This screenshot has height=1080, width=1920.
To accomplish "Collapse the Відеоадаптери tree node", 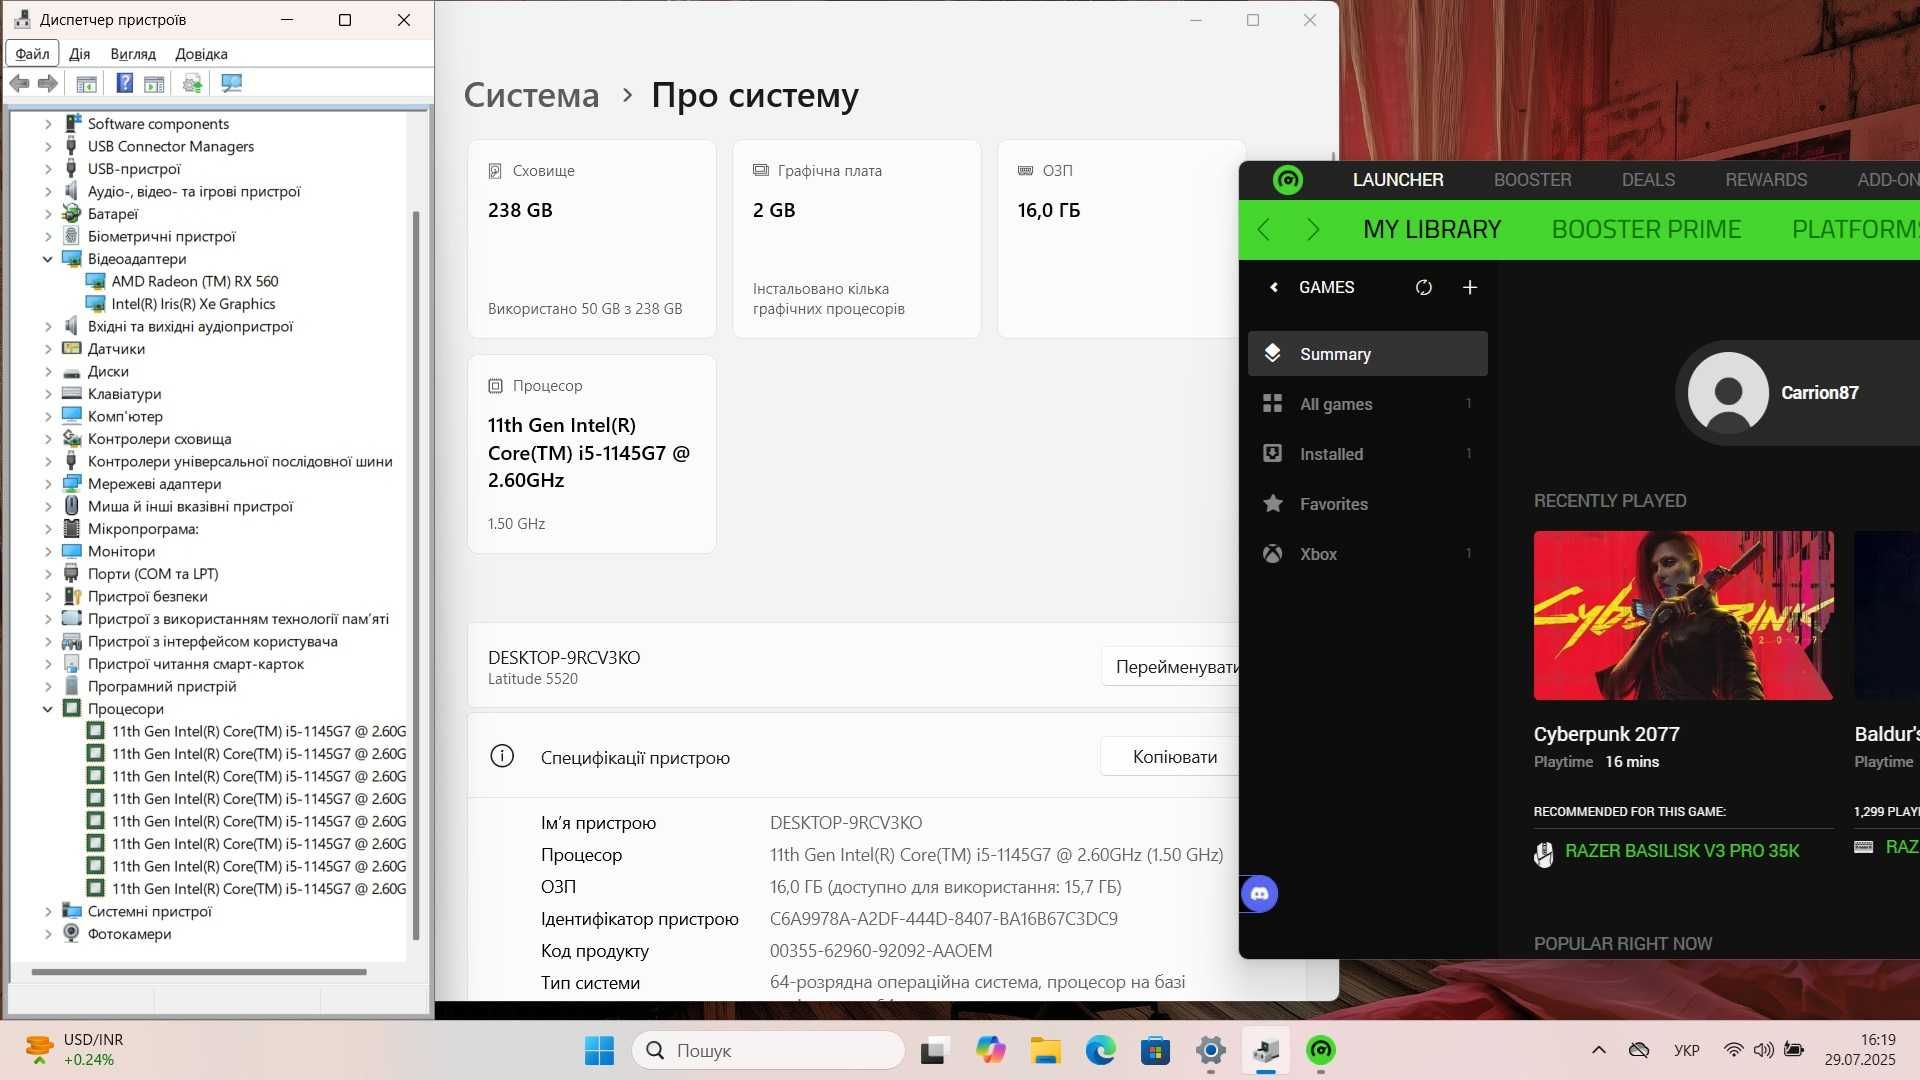I will click(x=47, y=259).
